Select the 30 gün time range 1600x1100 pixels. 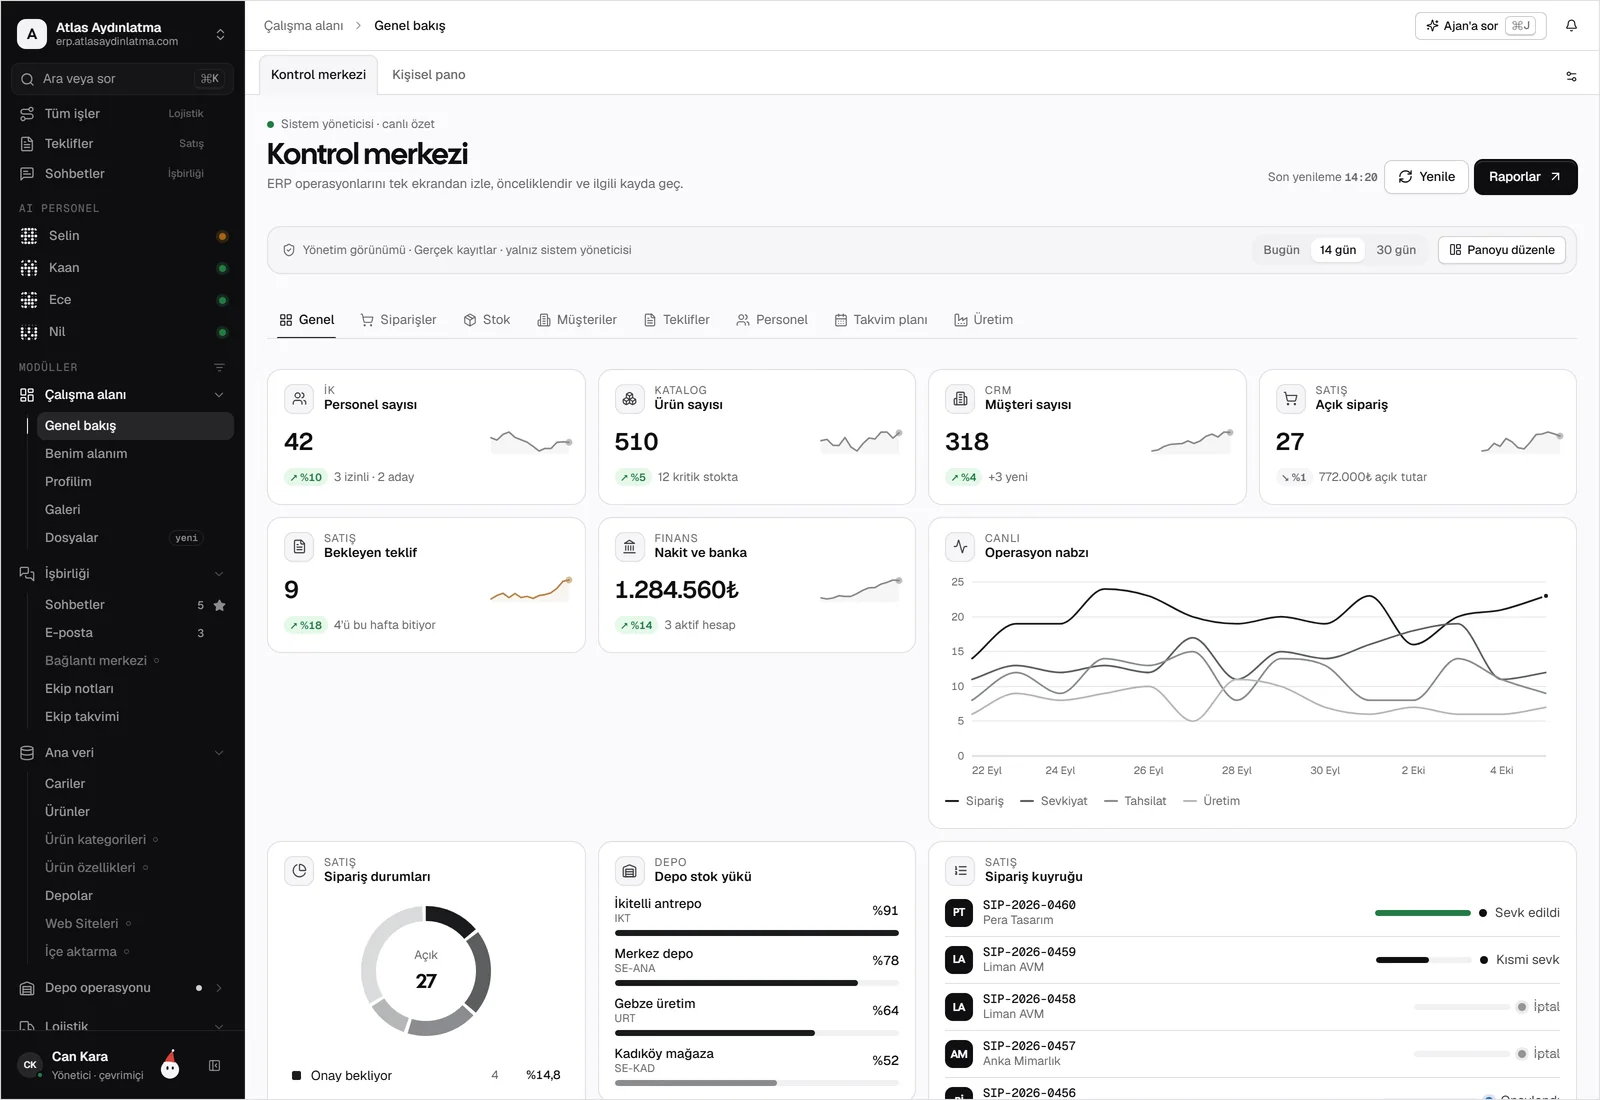coord(1396,250)
